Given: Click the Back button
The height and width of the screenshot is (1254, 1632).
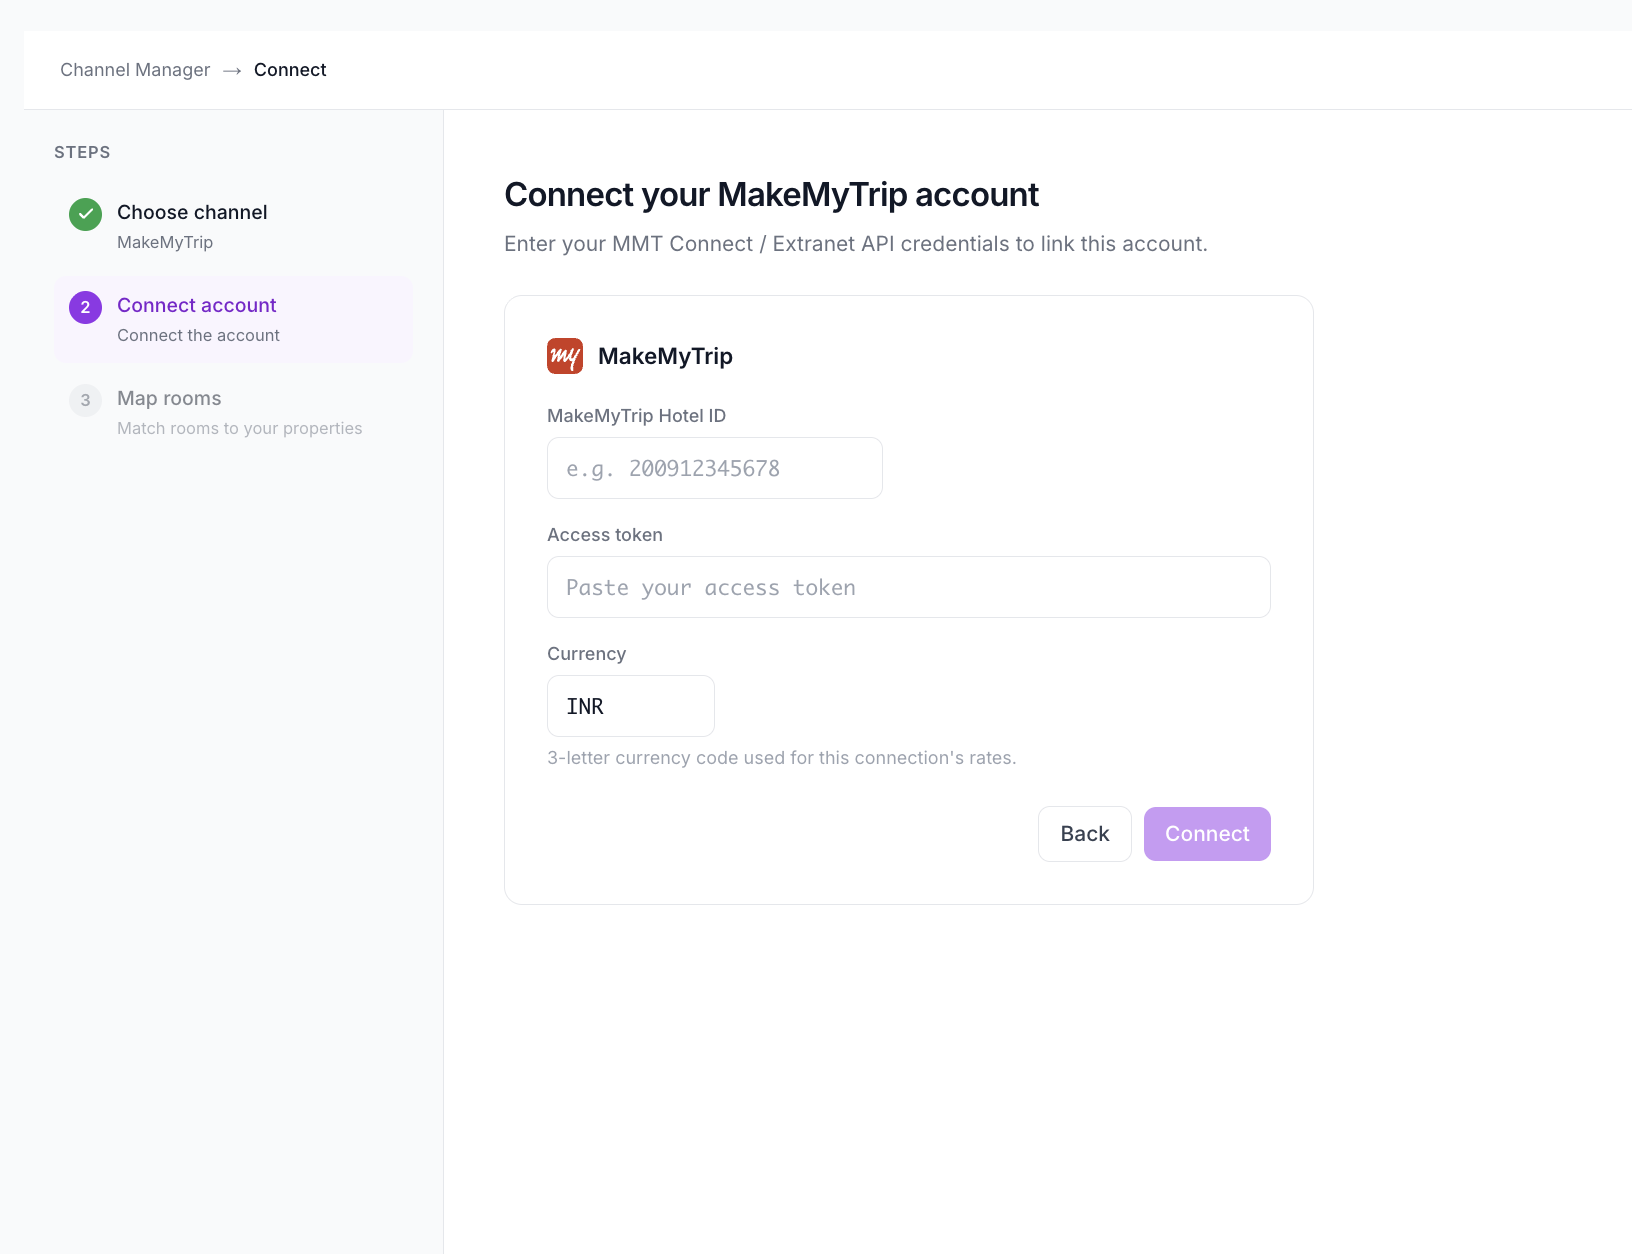Looking at the screenshot, I should (1085, 834).
